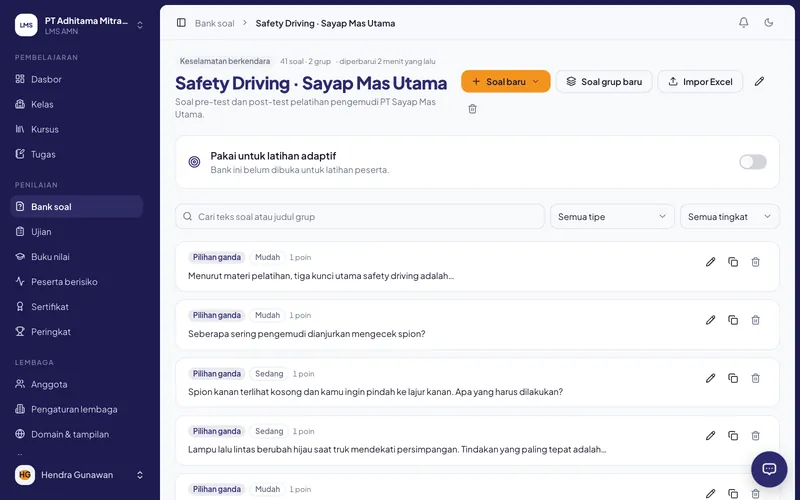Delete question 'Lampu lalu lintas berubah hijau'

click(755, 436)
